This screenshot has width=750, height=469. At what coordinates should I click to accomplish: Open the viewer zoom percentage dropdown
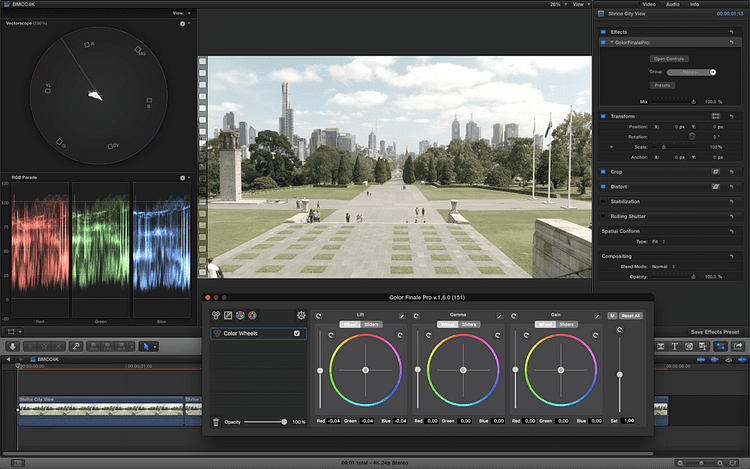point(558,4)
